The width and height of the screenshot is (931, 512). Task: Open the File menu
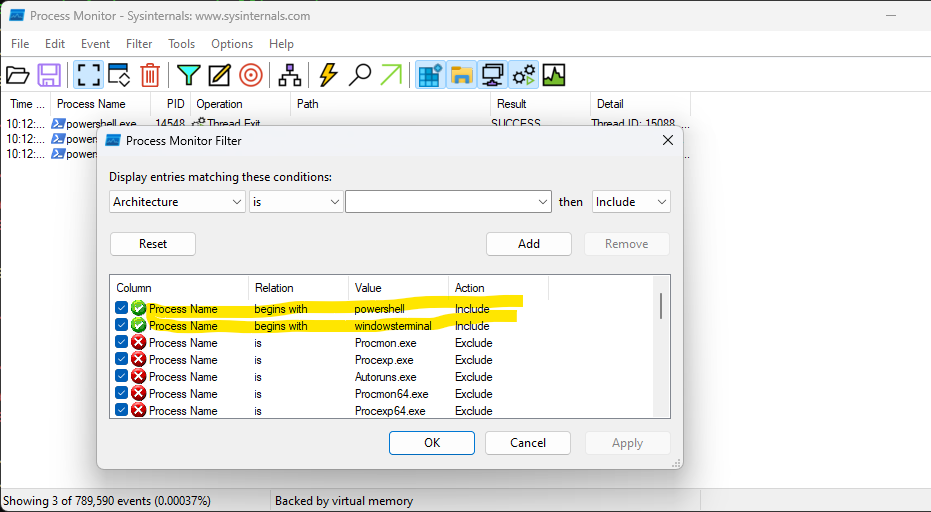coord(20,44)
